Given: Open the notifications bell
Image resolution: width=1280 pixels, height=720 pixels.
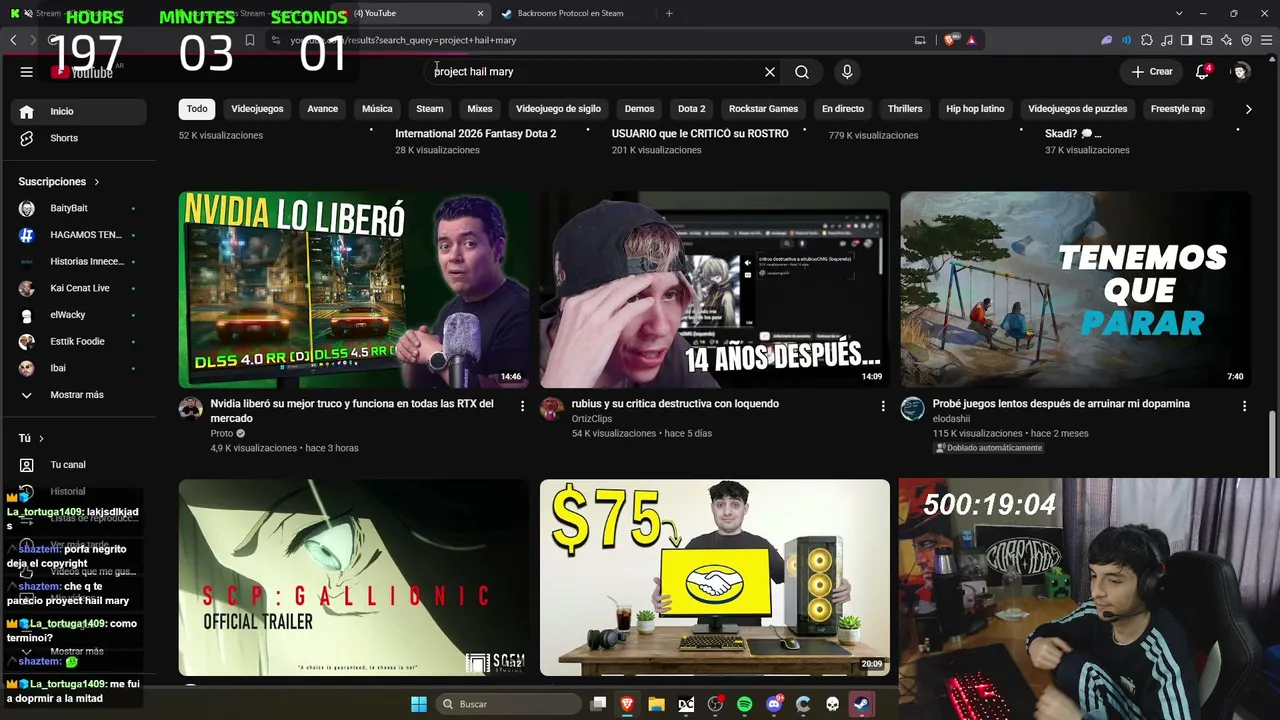Looking at the screenshot, I should pyautogui.click(x=1203, y=72).
